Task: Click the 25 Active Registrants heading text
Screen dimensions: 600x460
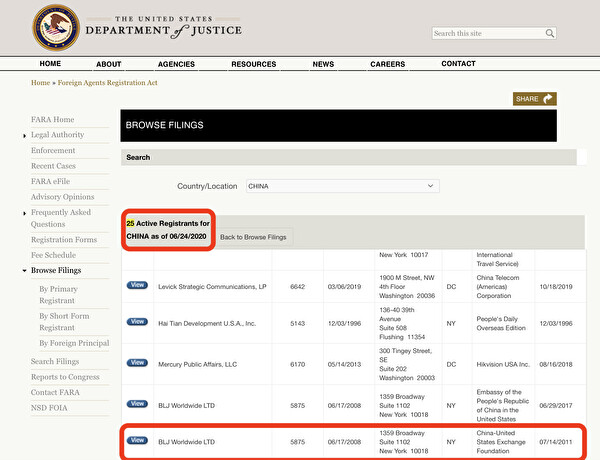Action: click(168, 230)
